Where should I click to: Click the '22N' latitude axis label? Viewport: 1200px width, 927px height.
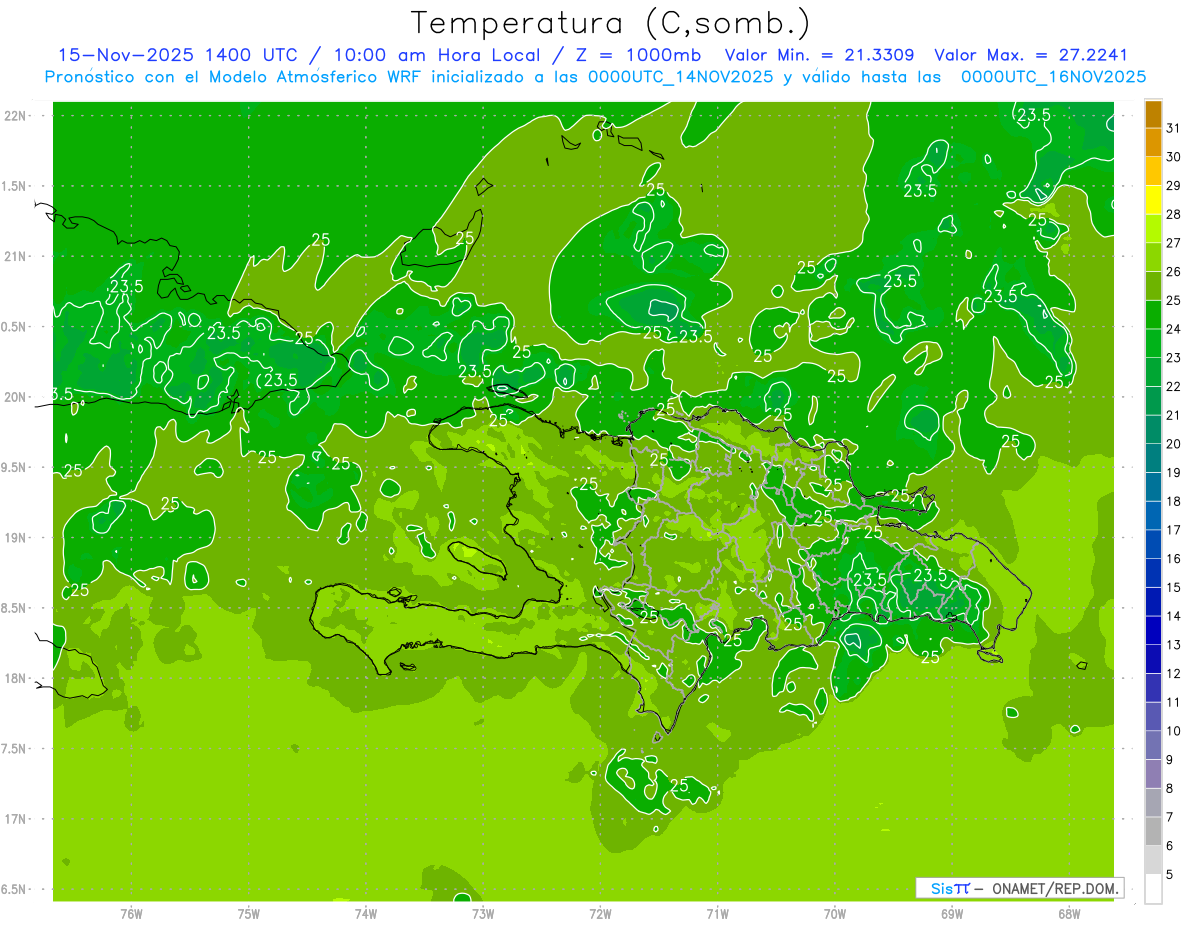pyautogui.click(x=16, y=116)
